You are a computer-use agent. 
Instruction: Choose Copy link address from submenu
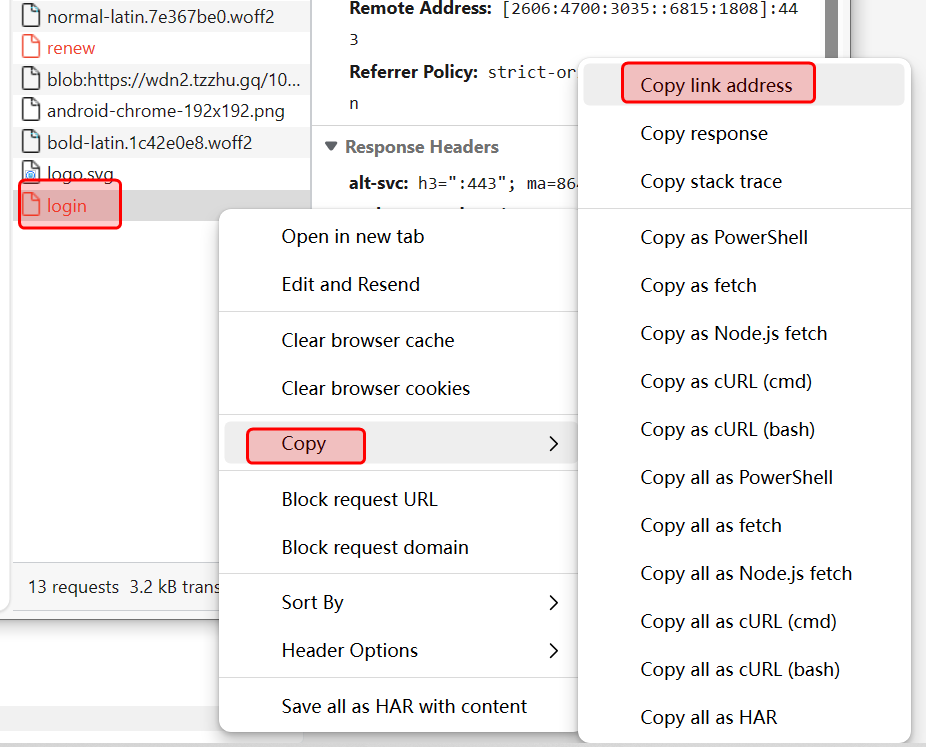tap(716, 86)
